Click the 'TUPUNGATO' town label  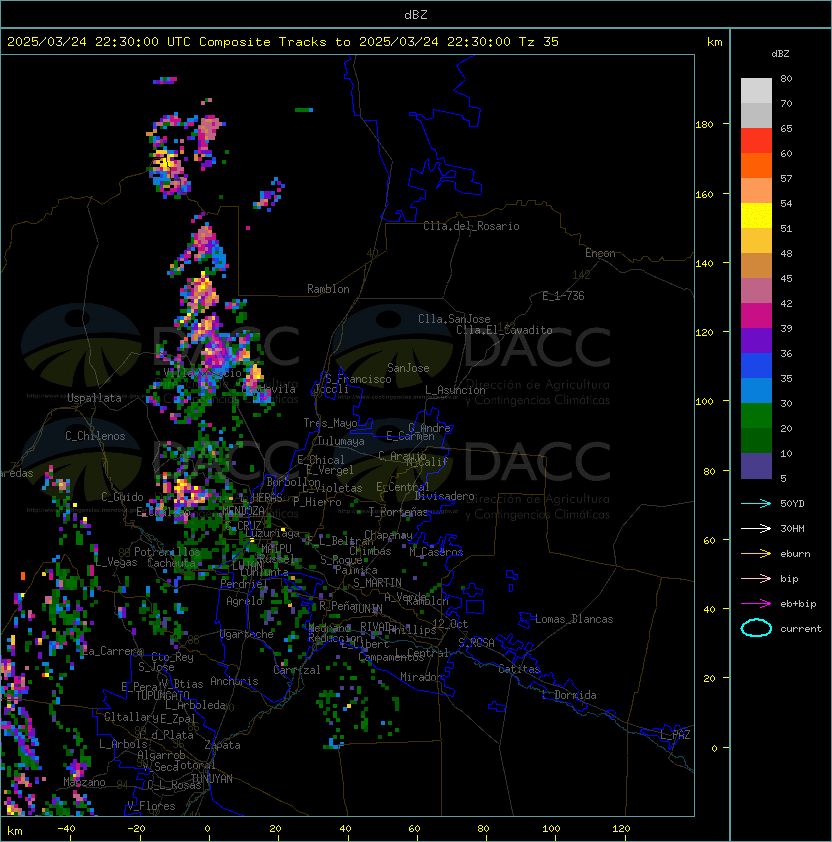pyautogui.click(x=163, y=696)
